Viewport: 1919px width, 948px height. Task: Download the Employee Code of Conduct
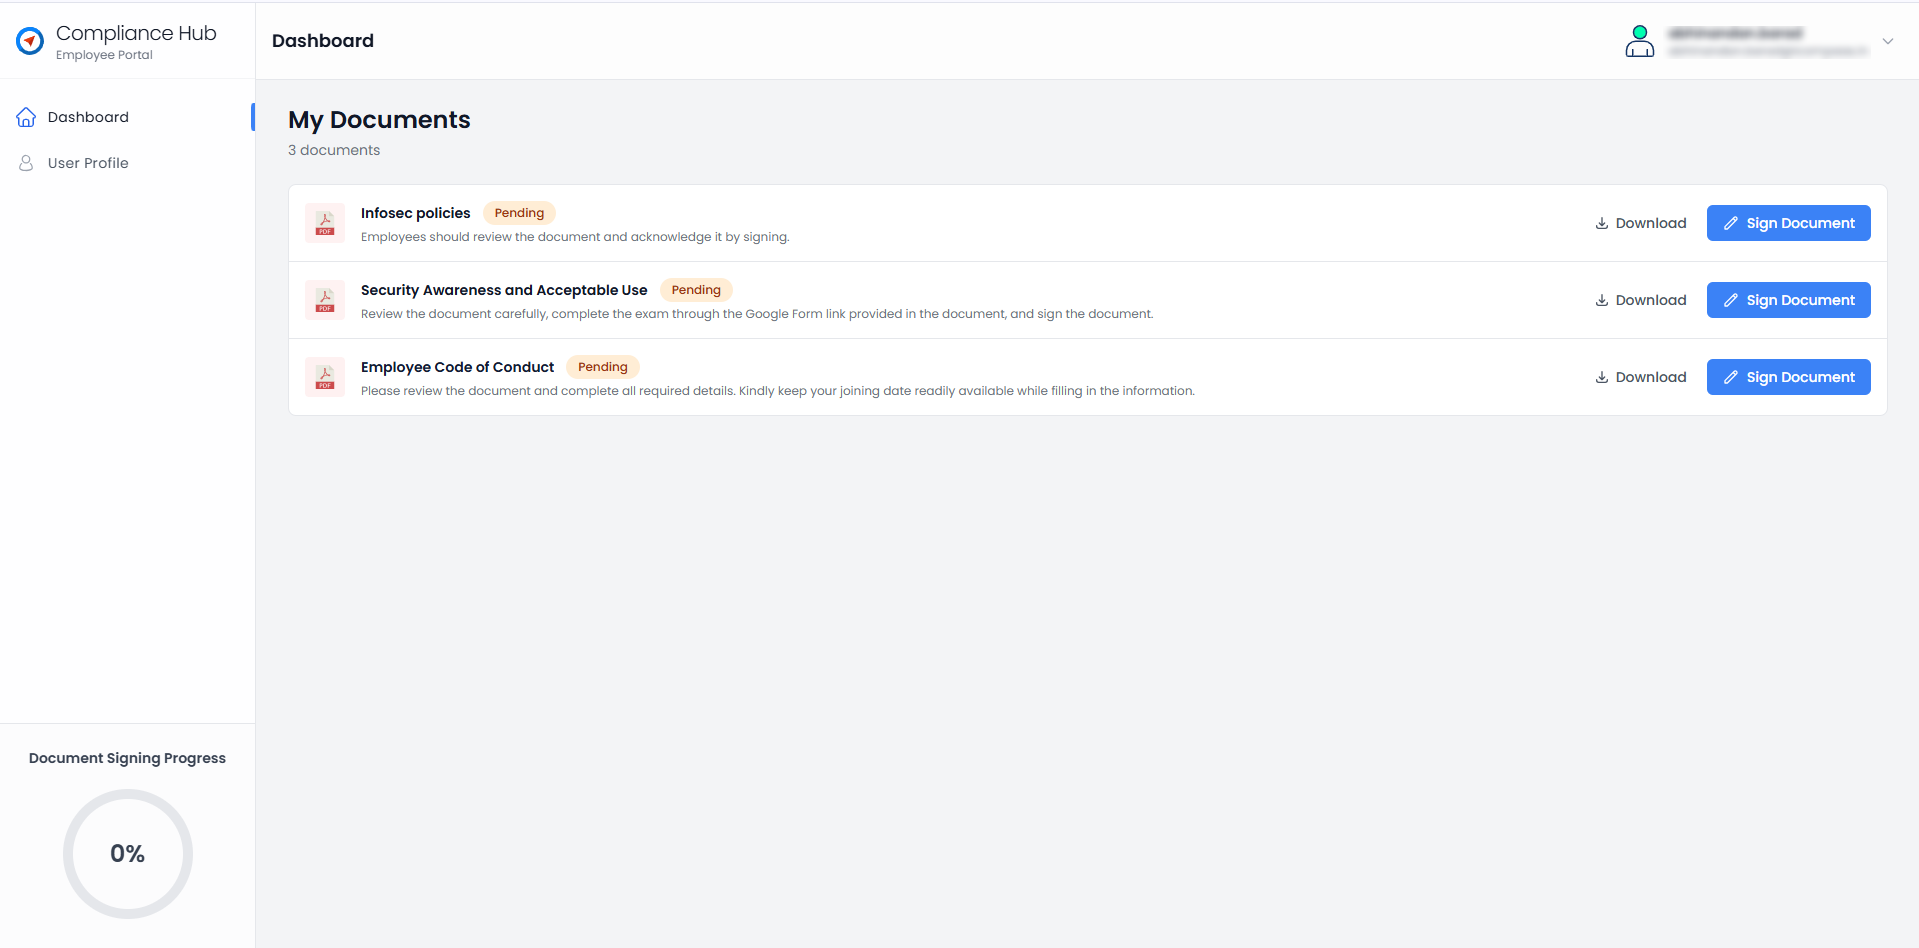click(x=1640, y=377)
